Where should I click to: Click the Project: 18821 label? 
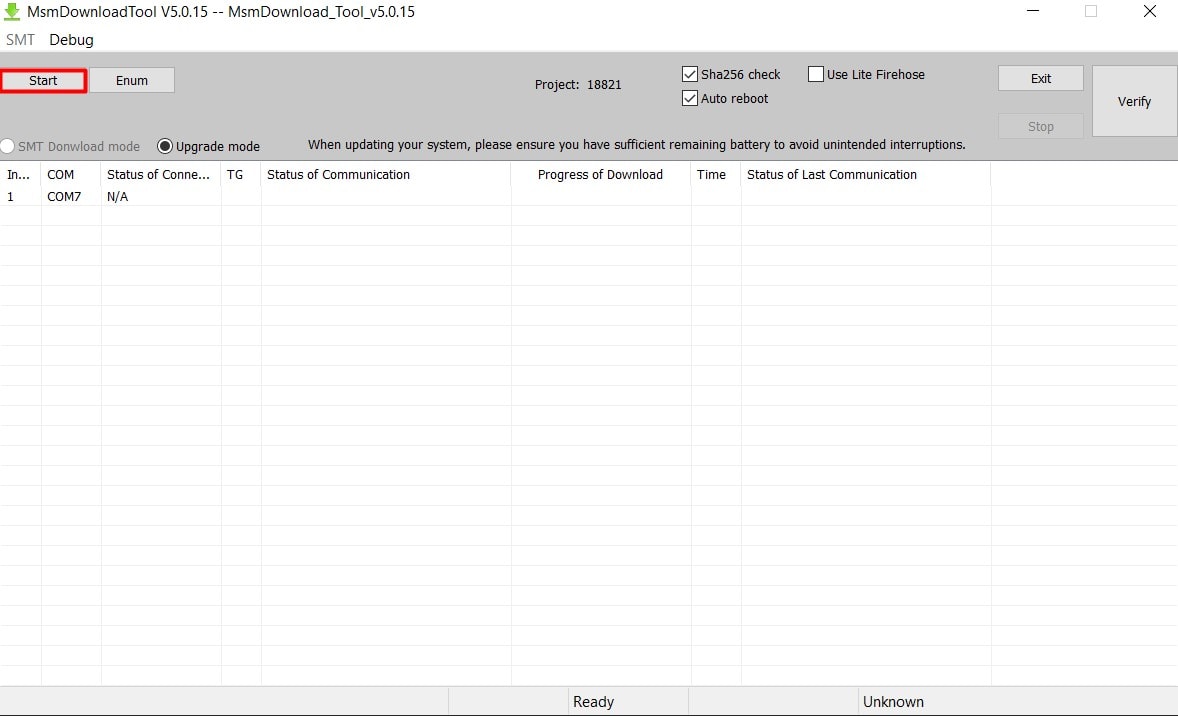578,84
